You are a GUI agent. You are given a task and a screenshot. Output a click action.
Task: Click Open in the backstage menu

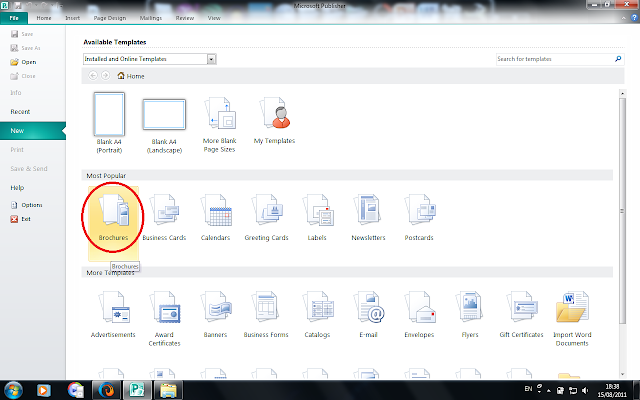(x=23, y=62)
